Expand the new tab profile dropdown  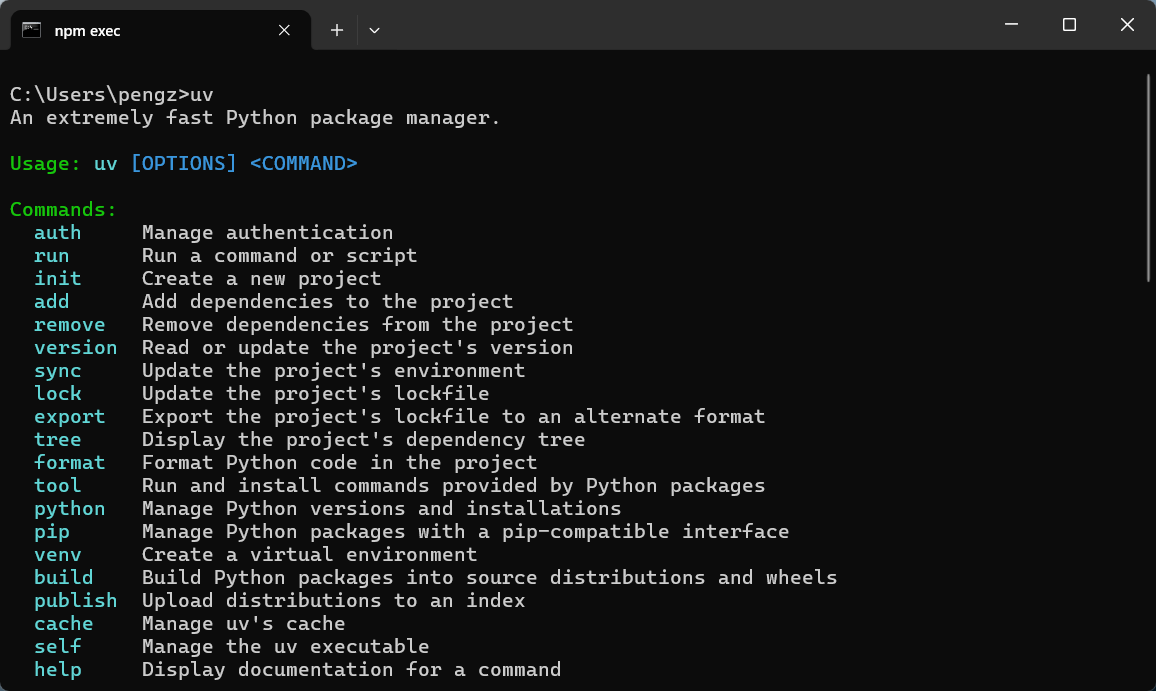(x=374, y=30)
